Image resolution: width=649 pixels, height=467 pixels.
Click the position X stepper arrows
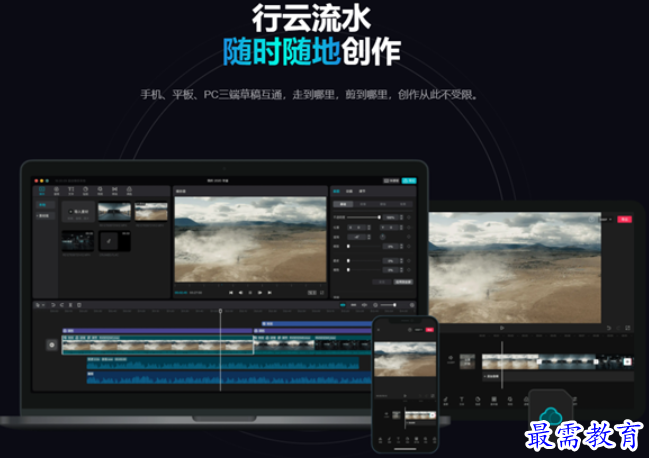pos(369,227)
